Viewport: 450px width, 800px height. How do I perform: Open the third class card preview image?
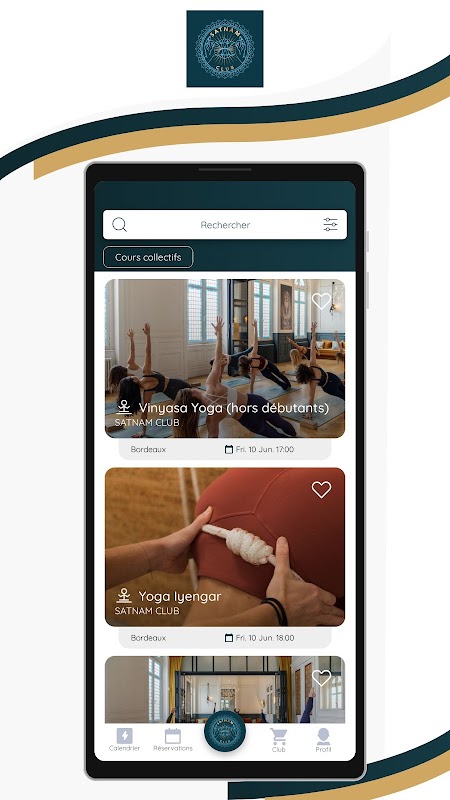coord(225,689)
